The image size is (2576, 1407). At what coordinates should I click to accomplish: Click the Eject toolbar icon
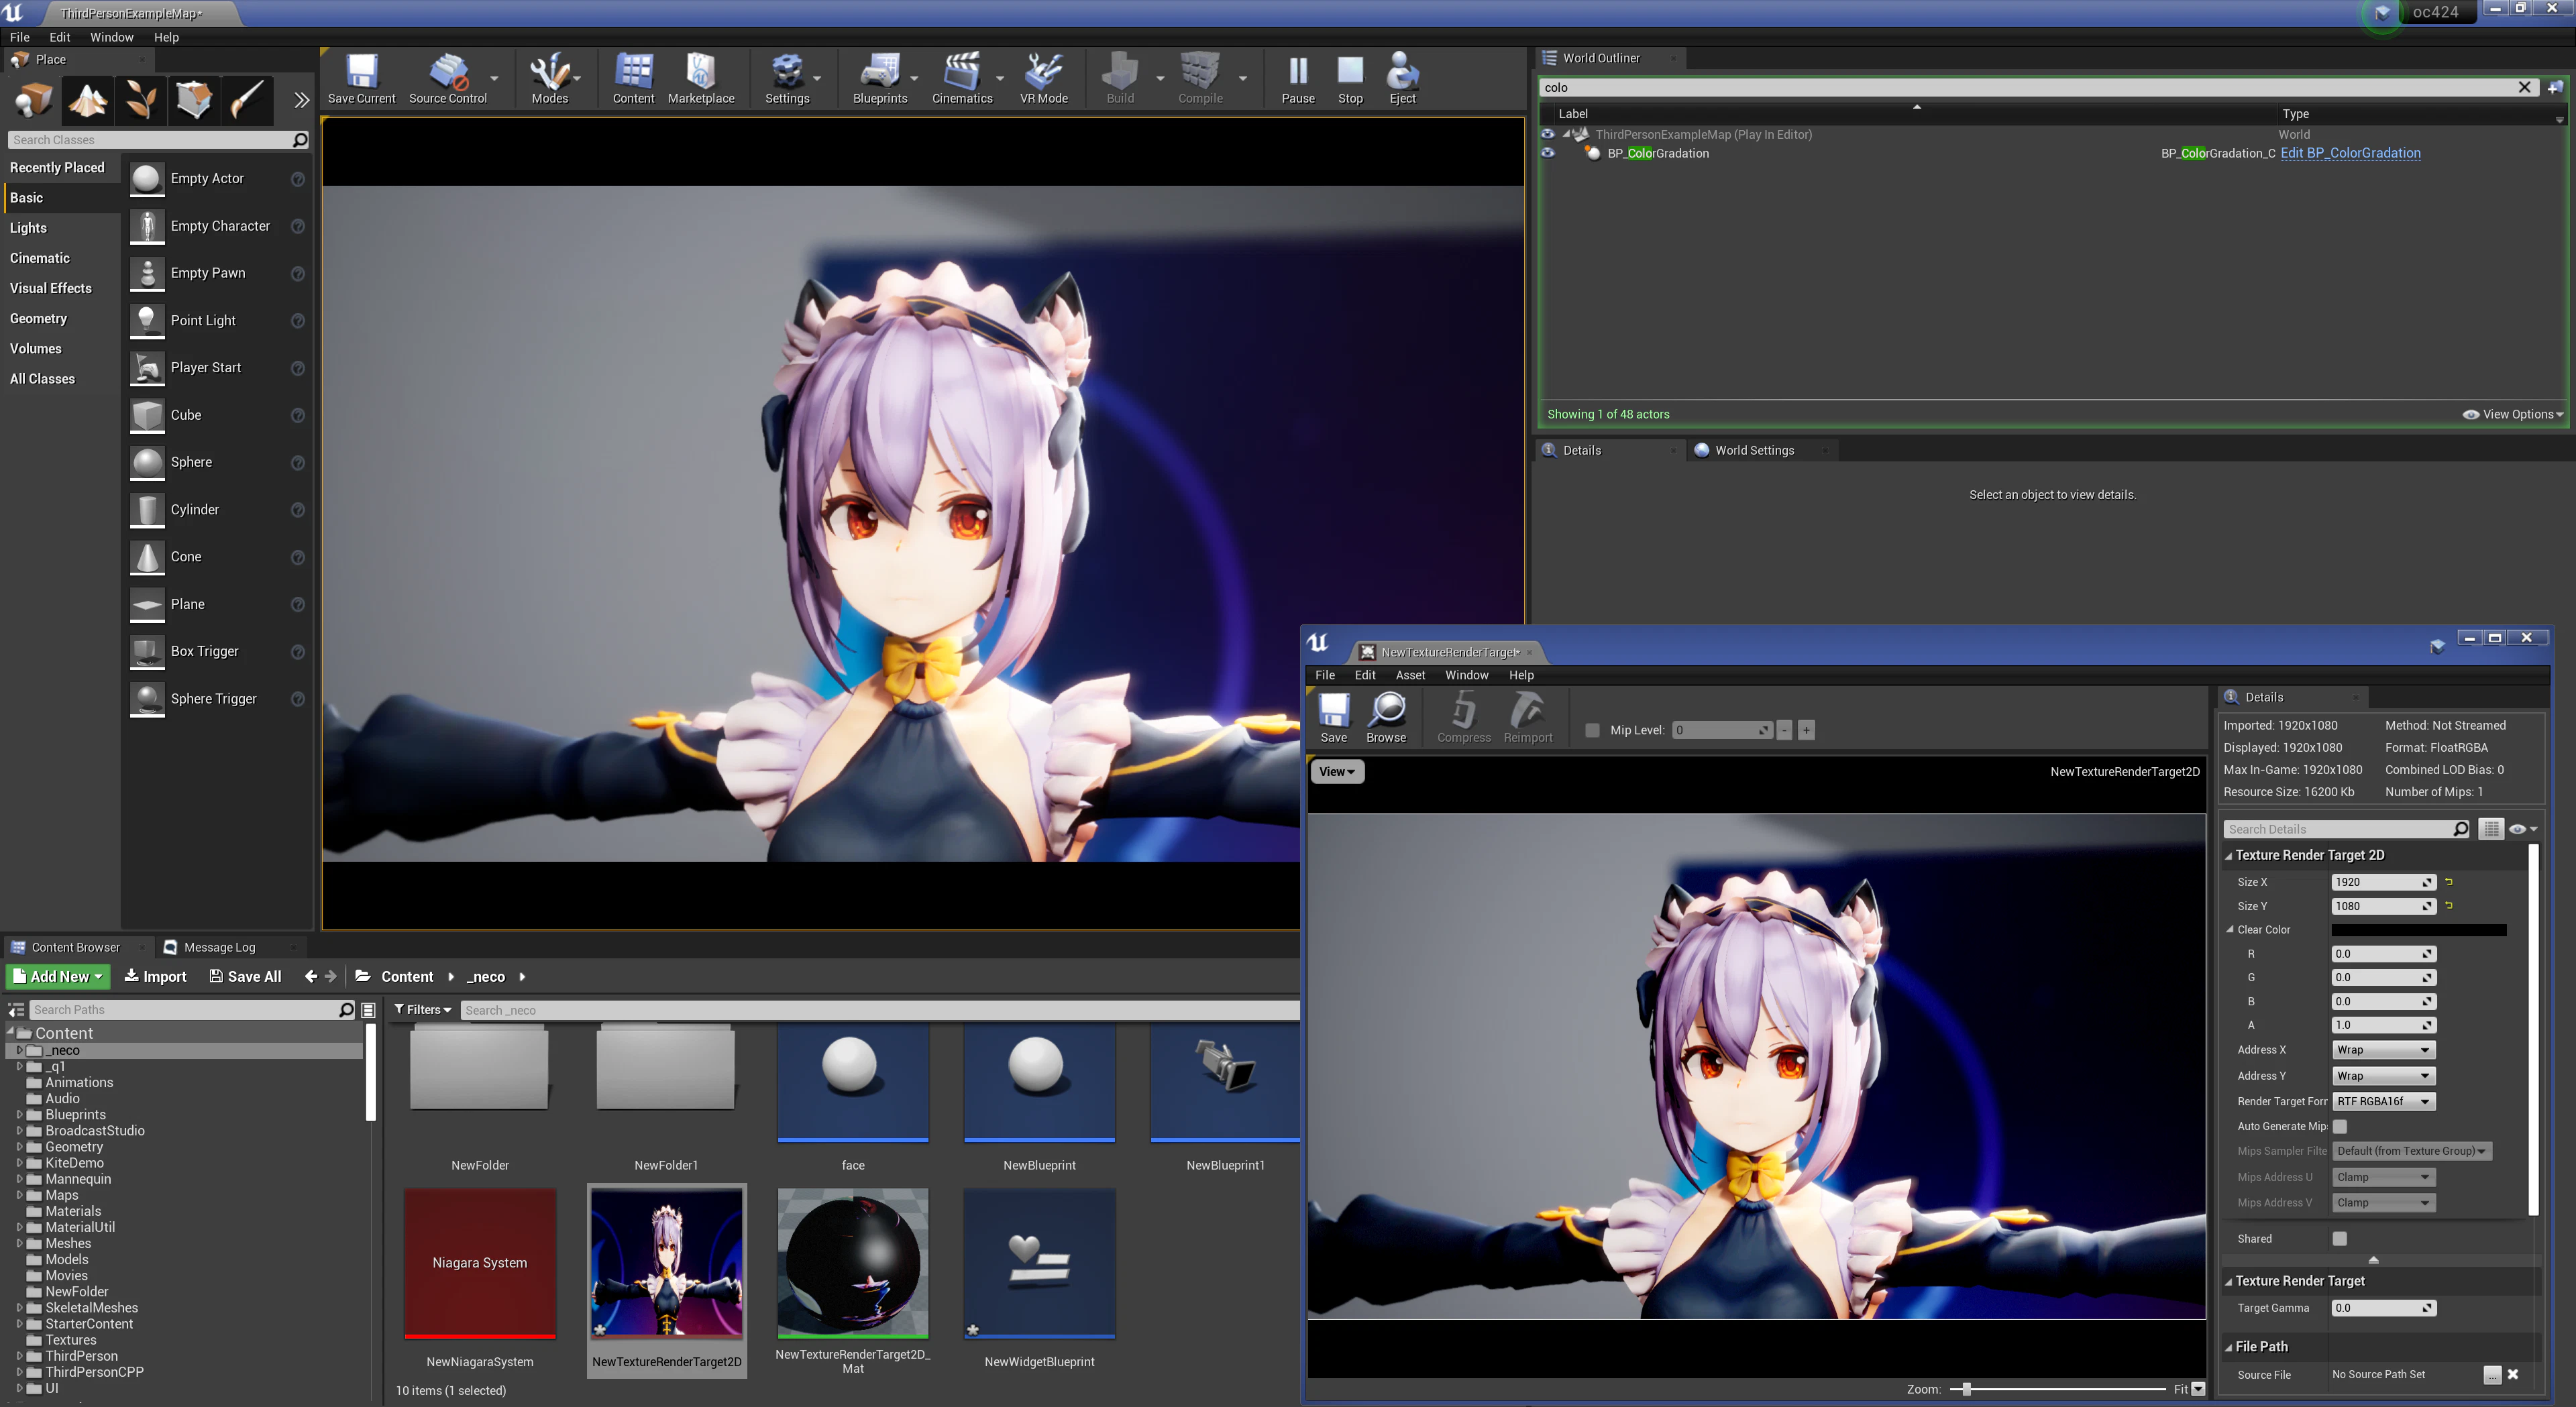1402,78
